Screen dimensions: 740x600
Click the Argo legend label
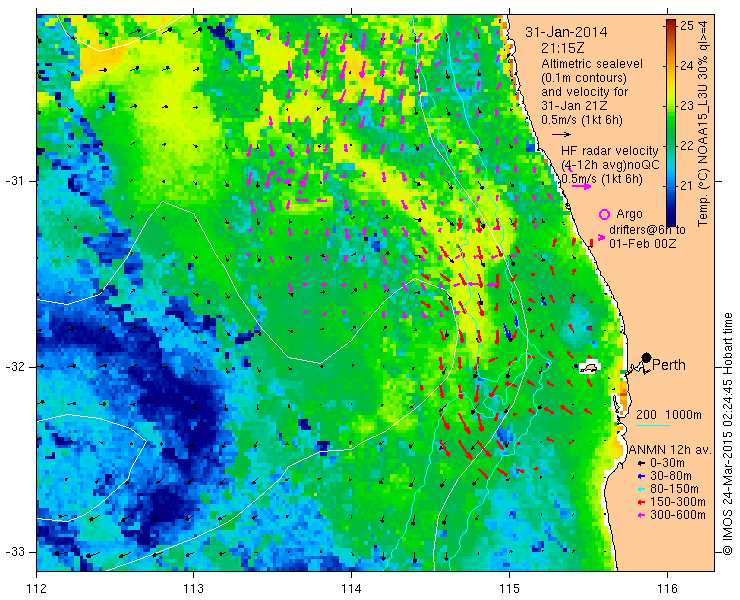(629, 214)
